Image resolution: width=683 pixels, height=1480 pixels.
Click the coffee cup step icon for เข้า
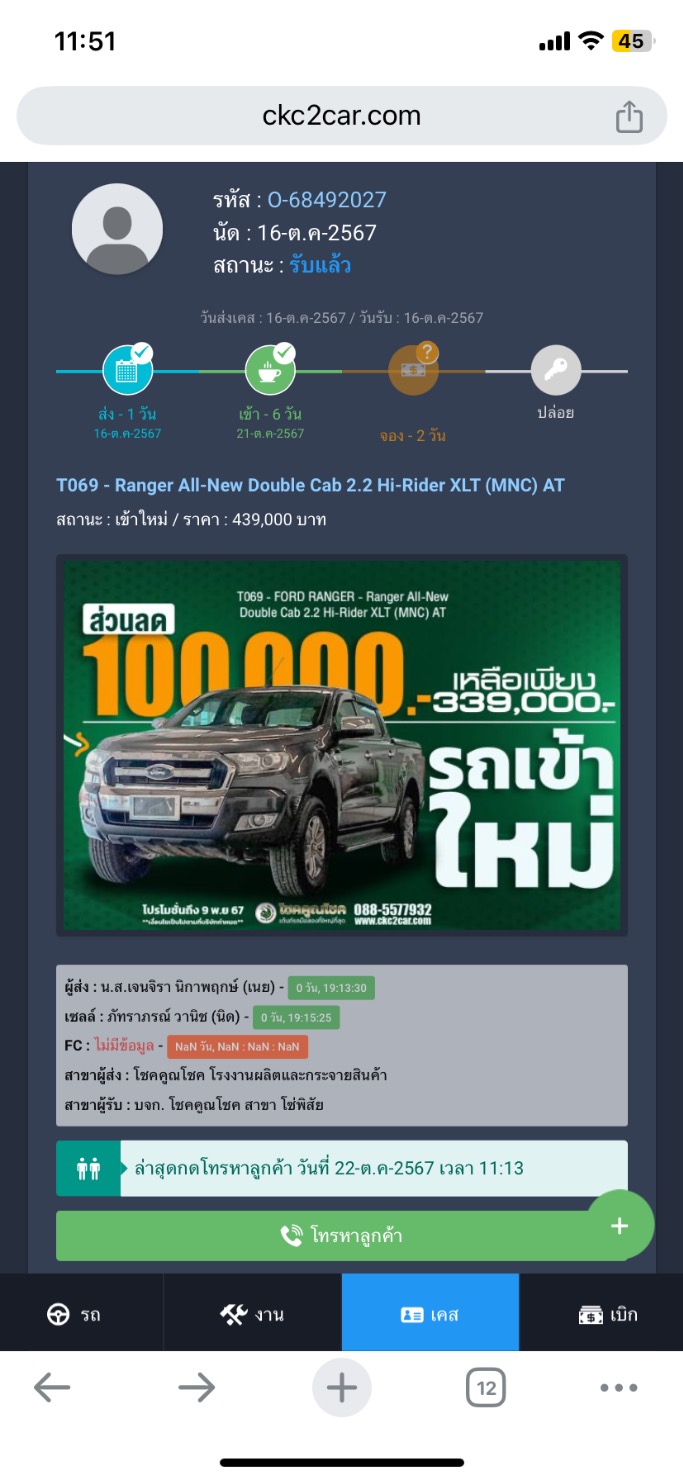[x=271, y=370]
